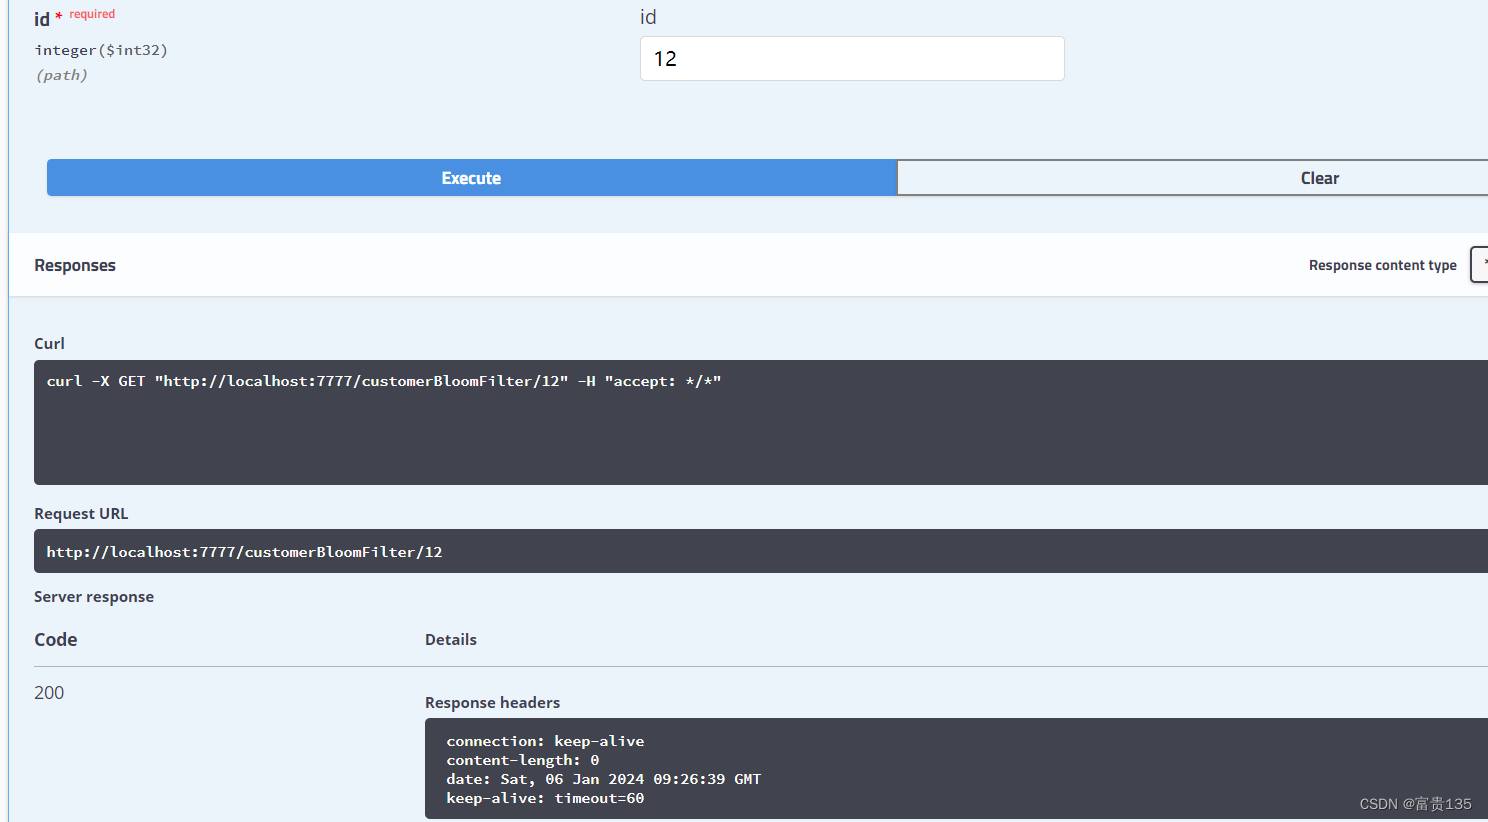Click the 'keep-alive: timeout=60' header line
Screen dimensions: 1488x822
(545, 798)
